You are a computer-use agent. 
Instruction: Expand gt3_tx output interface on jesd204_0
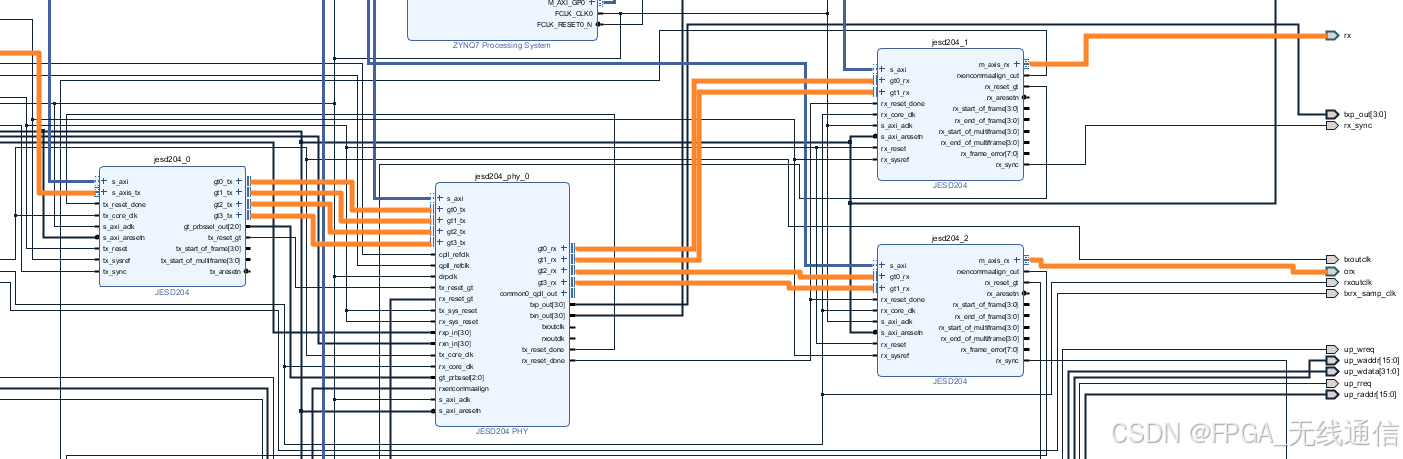pos(239,215)
